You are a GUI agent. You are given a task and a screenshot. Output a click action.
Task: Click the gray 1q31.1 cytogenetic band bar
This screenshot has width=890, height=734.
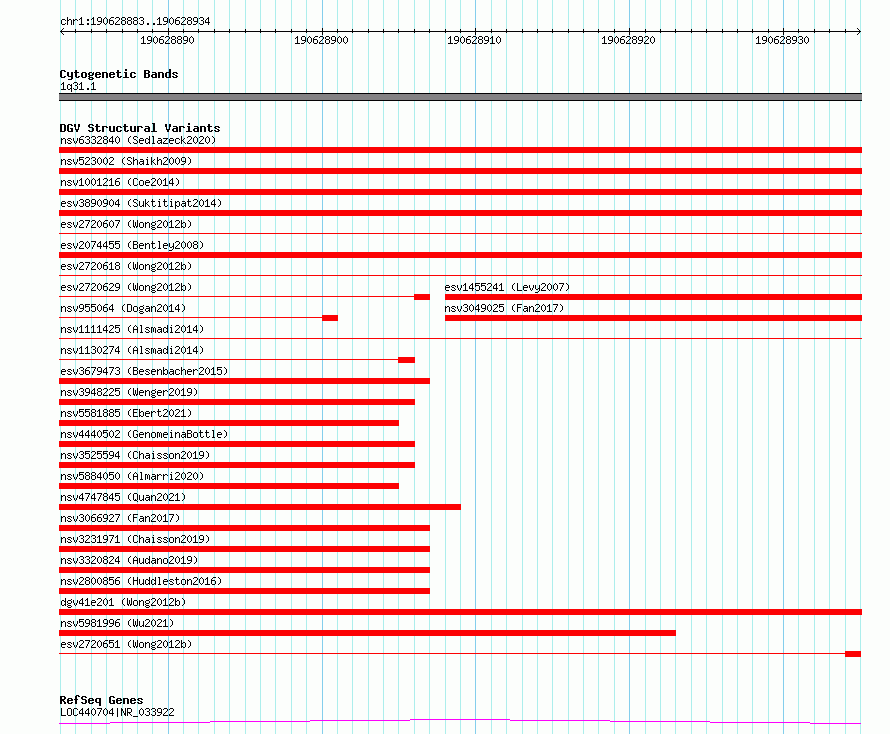coord(460,97)
